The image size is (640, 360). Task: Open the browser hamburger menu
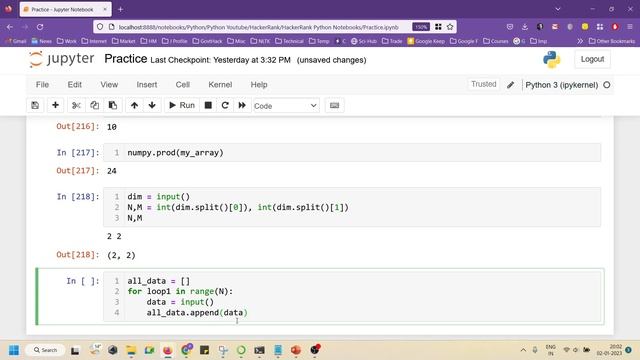(x=630, y=27)
